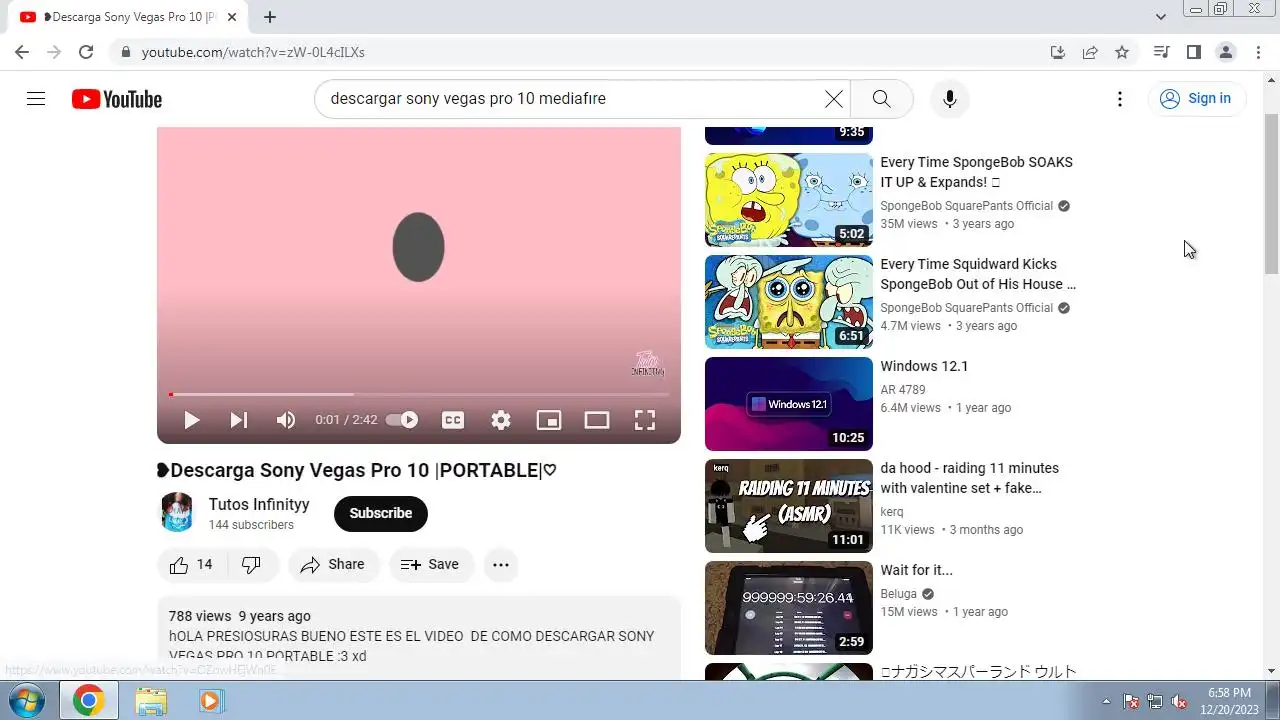Play the video

coord(191,420)
